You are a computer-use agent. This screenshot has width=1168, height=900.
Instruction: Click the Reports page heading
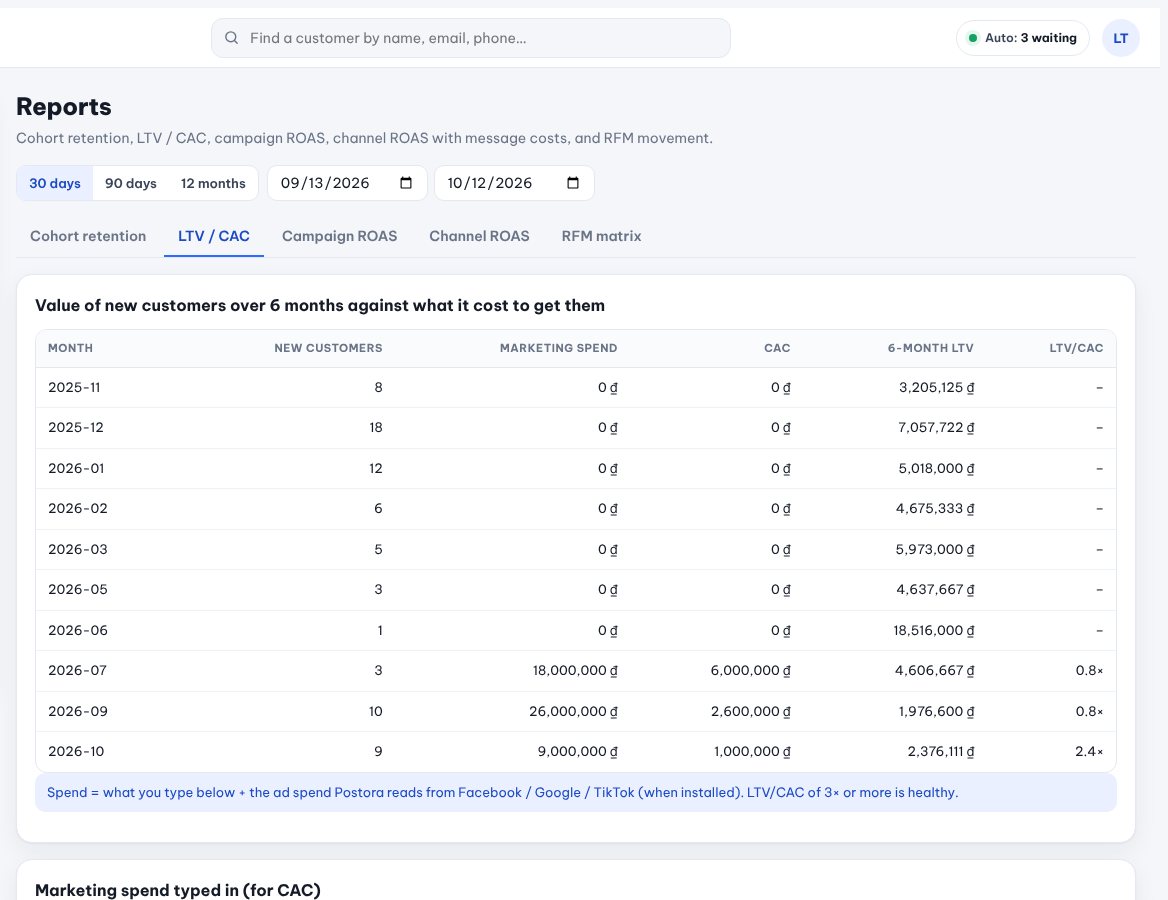(x=64, y=107)
